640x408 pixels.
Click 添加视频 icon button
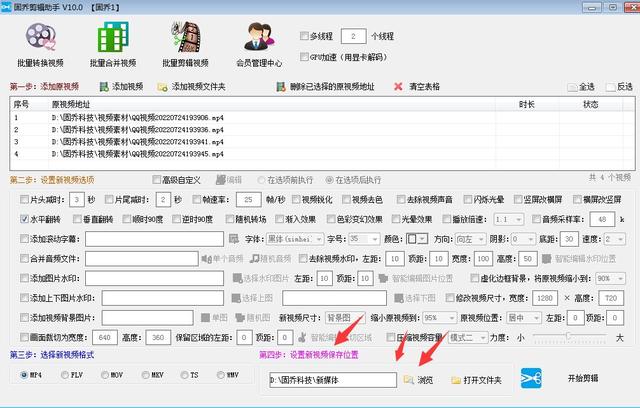(104, 87)
